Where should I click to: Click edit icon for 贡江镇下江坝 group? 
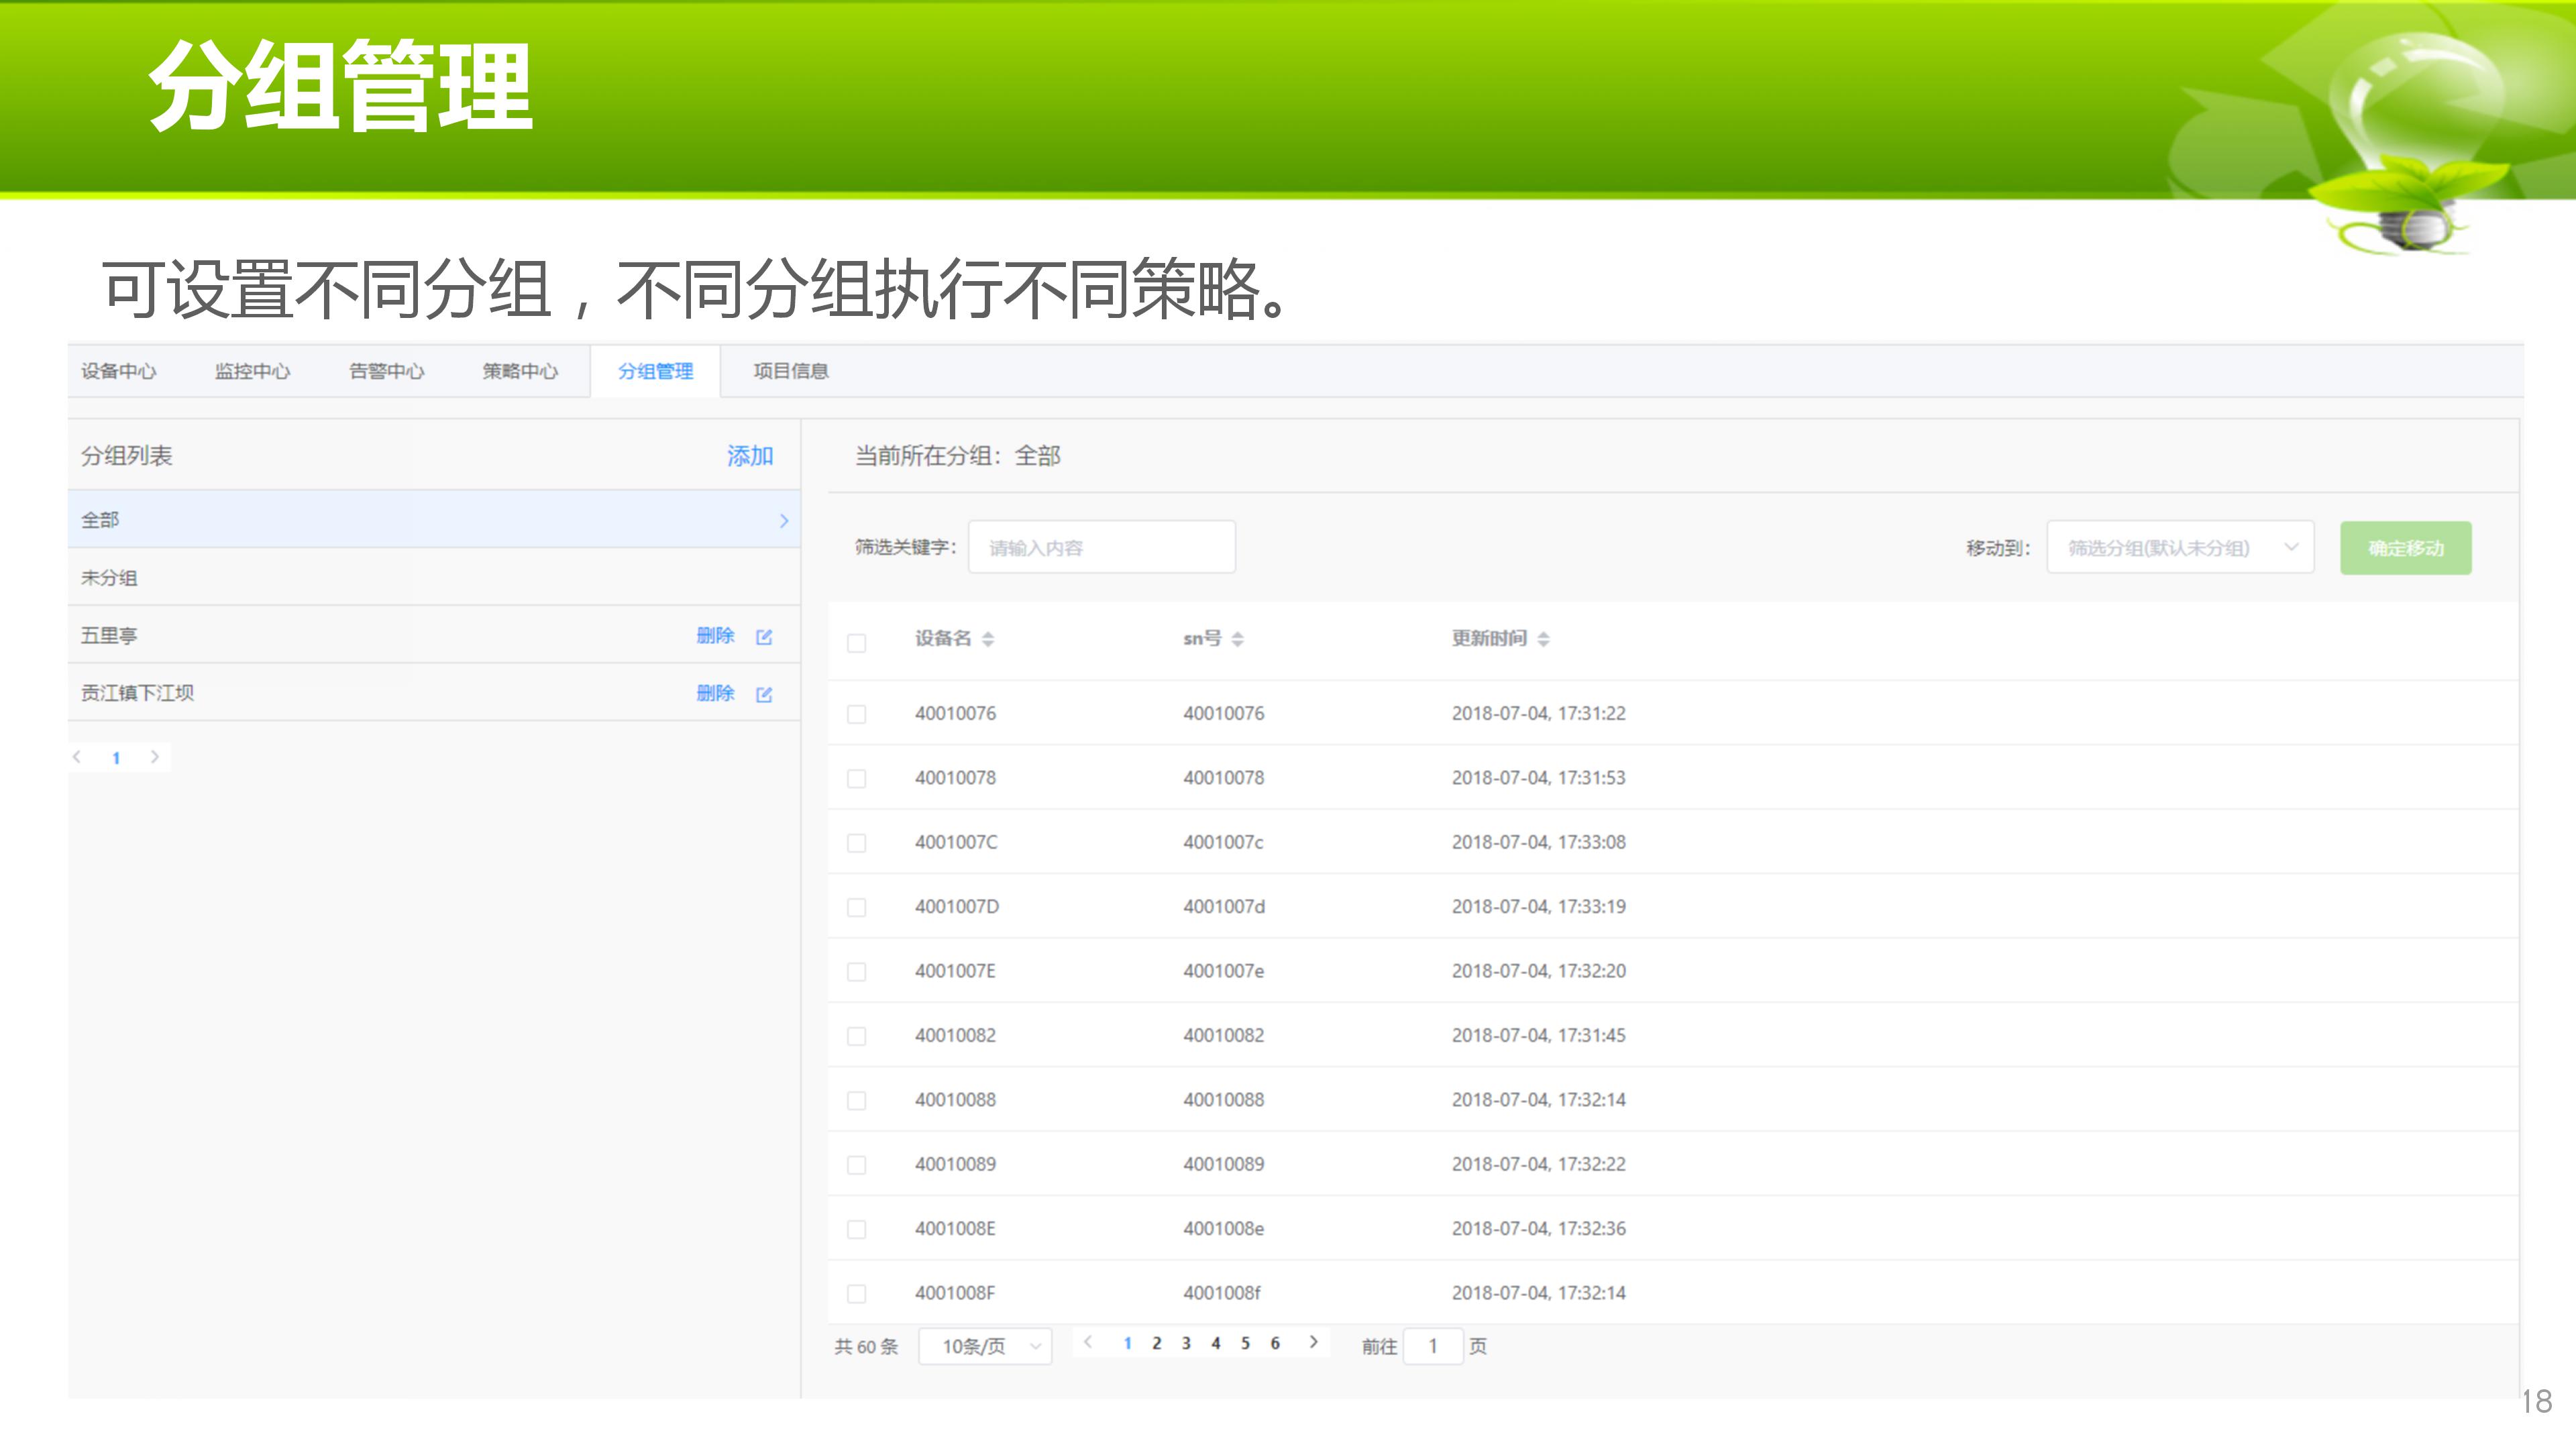(764, 694)
